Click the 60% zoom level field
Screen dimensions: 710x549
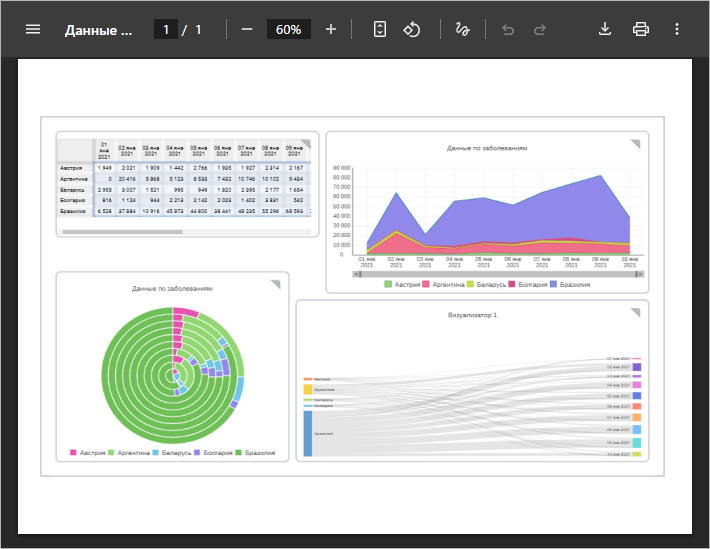click(x=288, y=29)
